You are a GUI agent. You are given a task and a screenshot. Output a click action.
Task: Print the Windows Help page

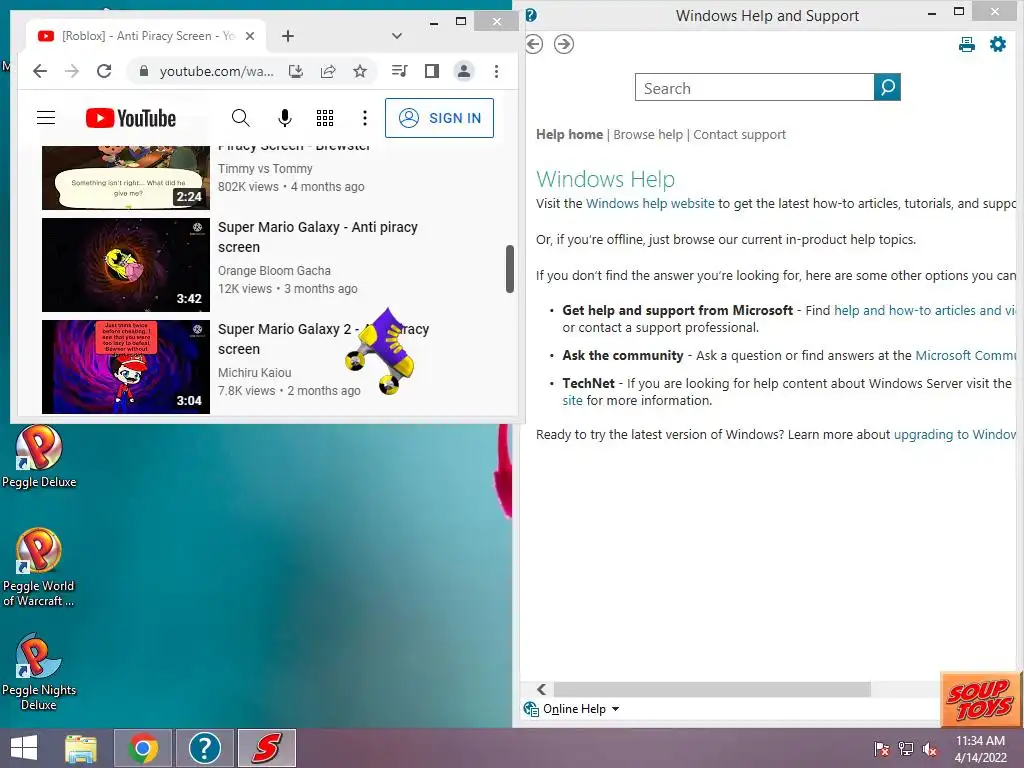point(967,44)
